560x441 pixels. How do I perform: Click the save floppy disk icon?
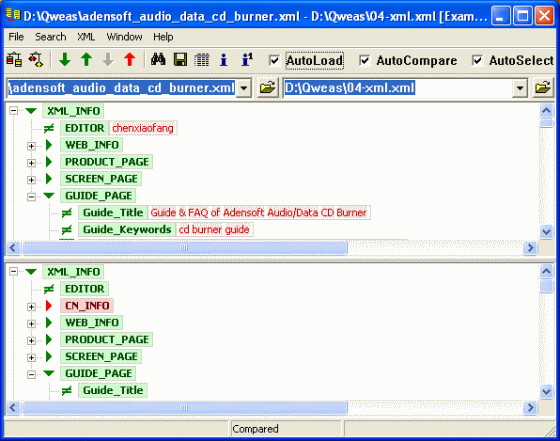tap(180, 60)
